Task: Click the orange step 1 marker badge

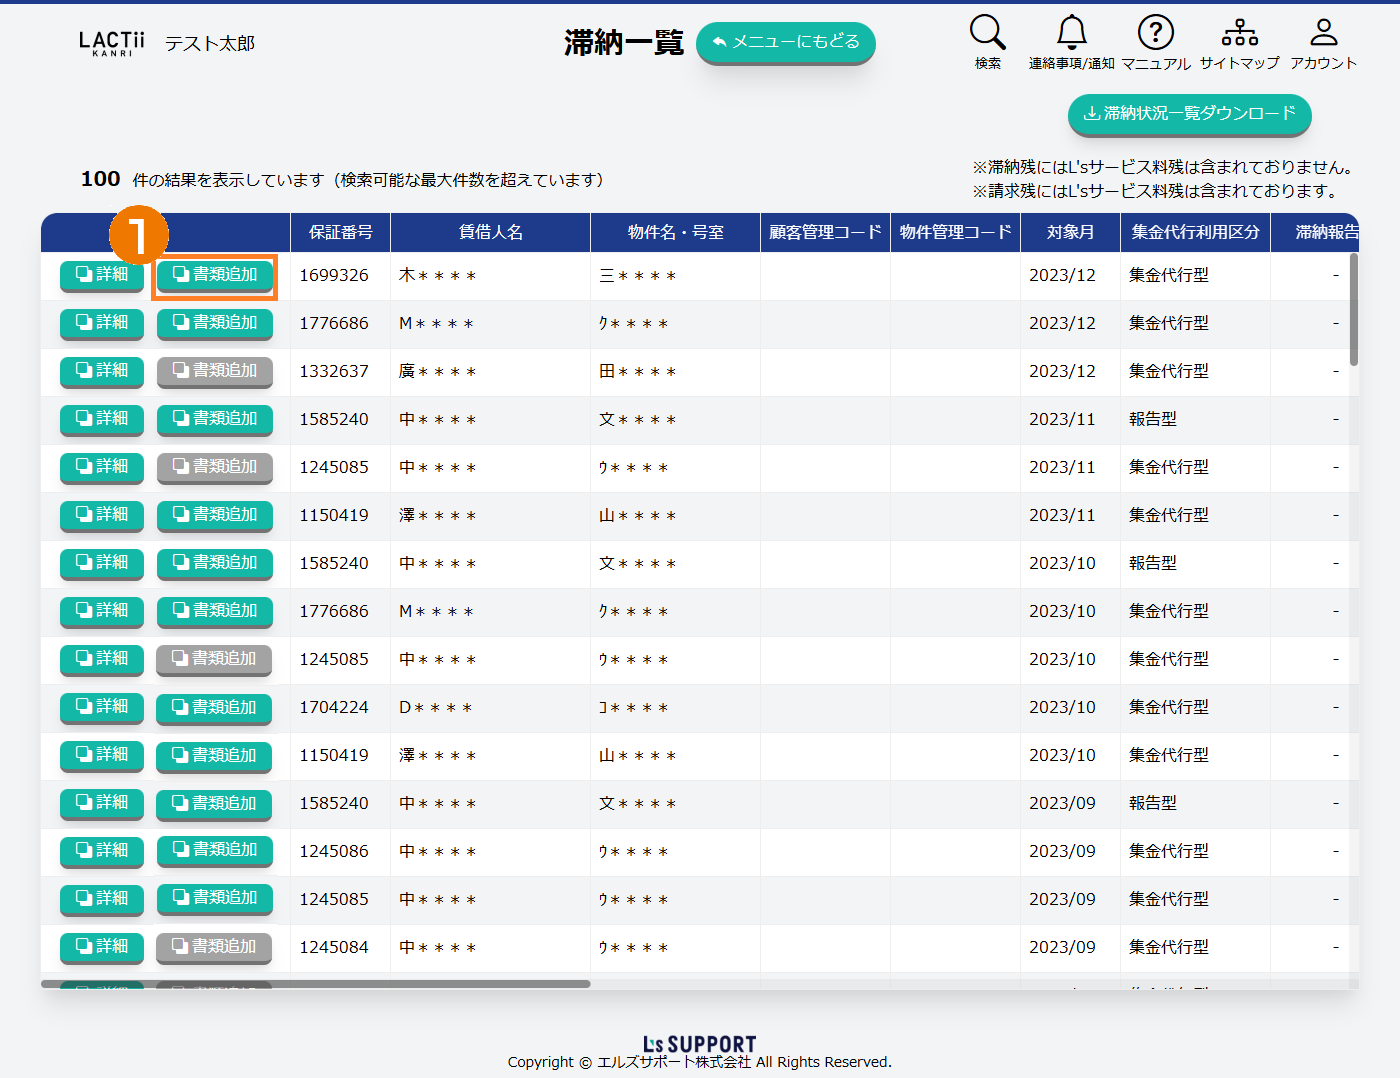Action: tap(138, 235)
